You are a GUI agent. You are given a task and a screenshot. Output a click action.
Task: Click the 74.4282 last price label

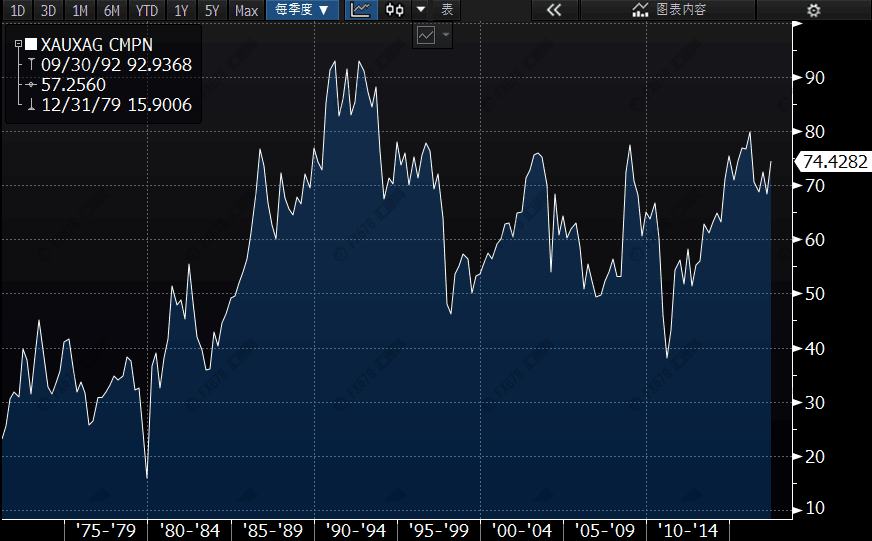834,161
